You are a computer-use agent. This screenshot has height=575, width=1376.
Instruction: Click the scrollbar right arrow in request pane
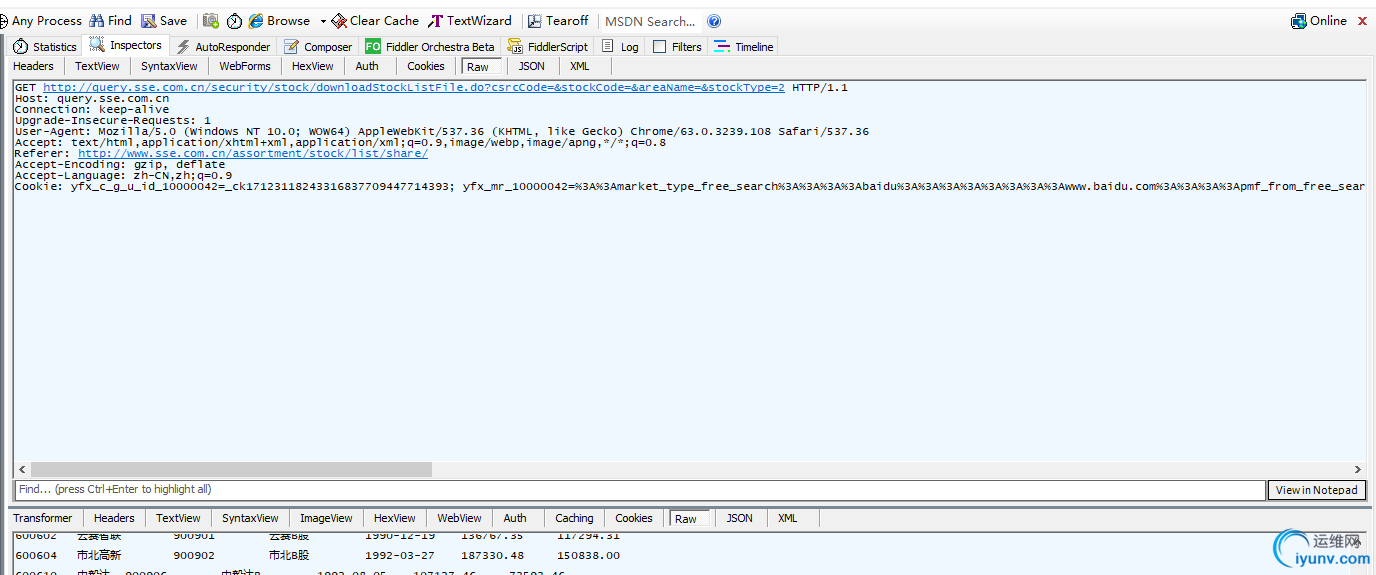1358,469
